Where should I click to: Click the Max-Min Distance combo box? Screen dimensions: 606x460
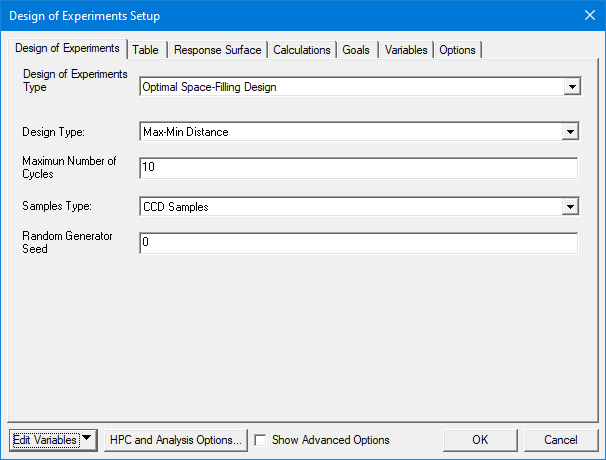pos(359,132)
